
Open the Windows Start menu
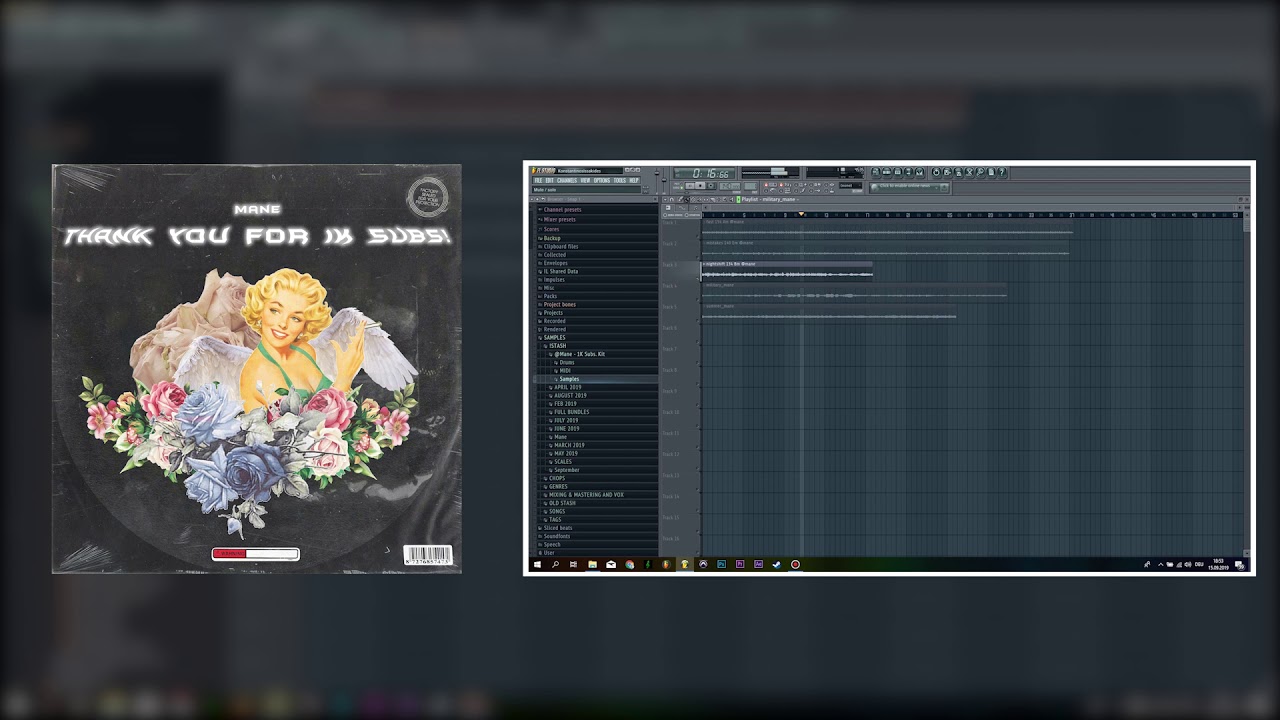tap(536, 564)
